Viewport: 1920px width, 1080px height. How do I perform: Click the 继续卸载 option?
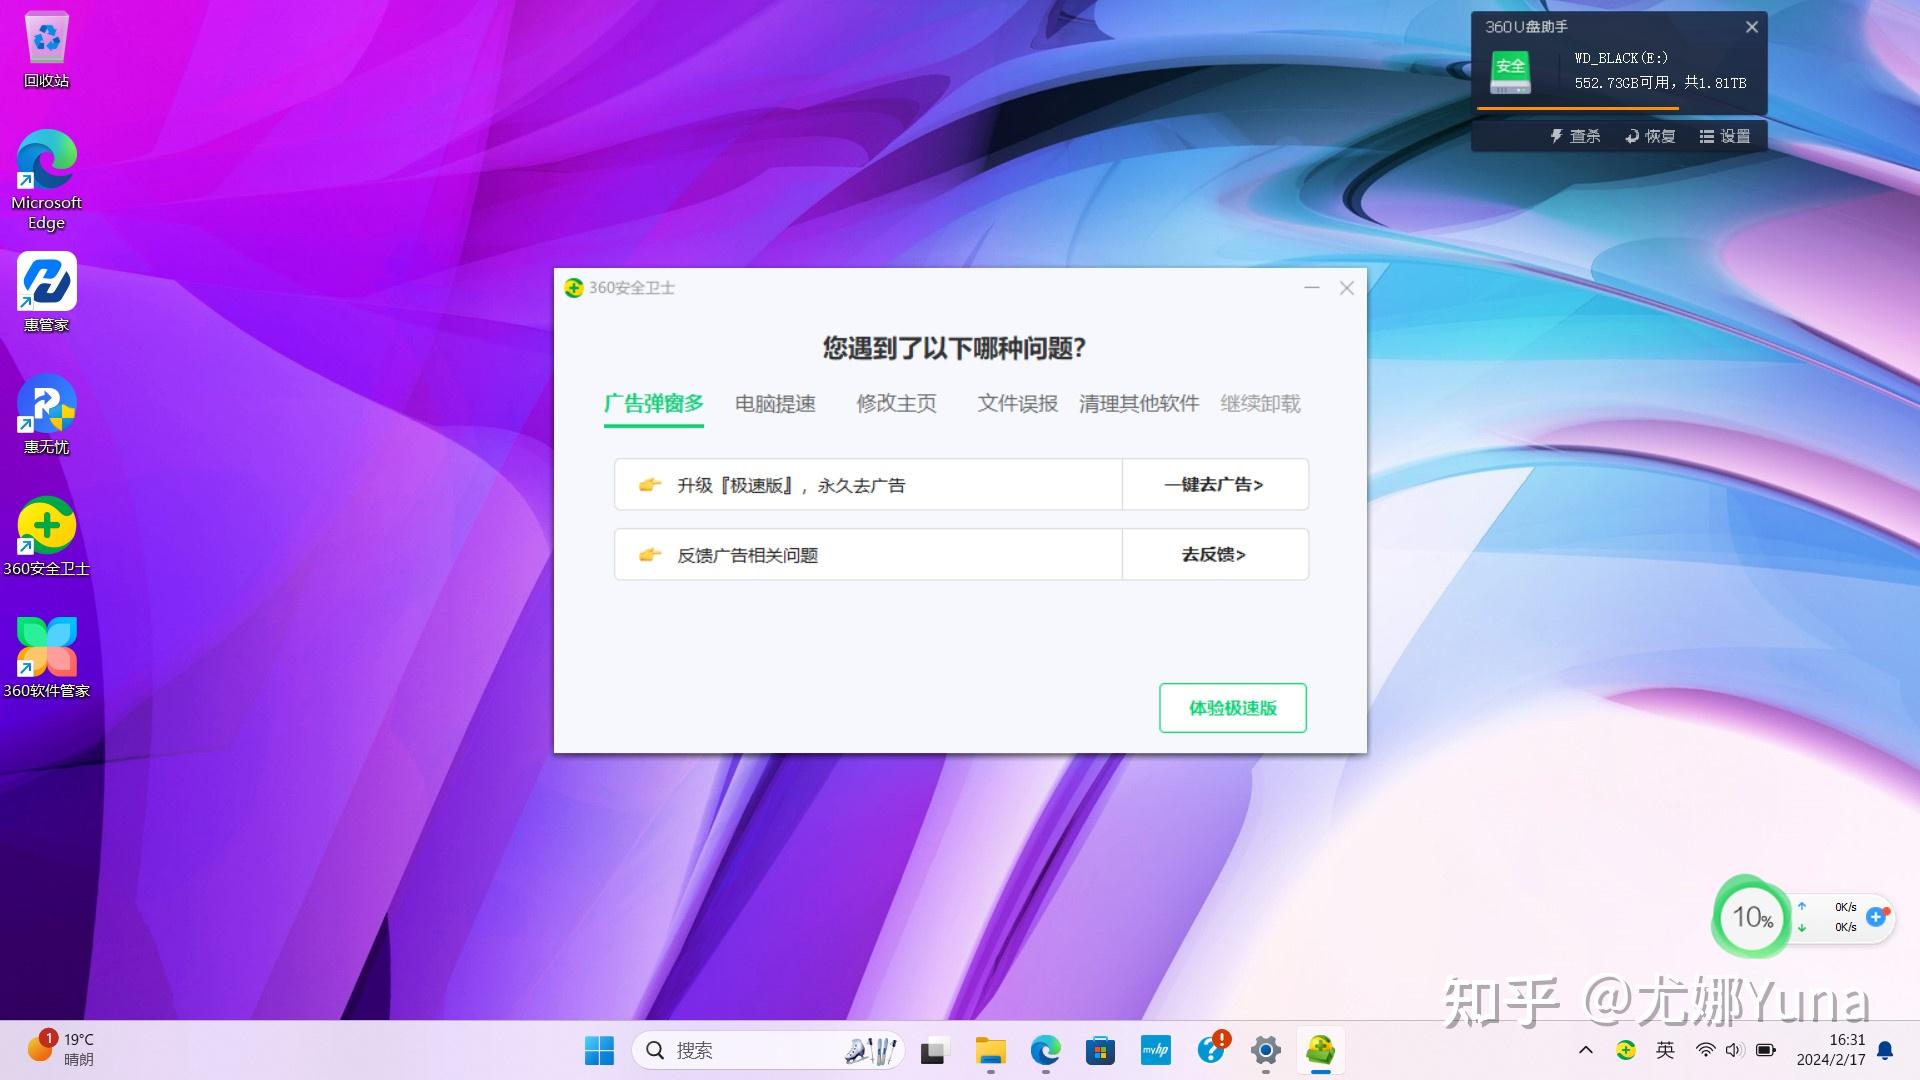1260,404
